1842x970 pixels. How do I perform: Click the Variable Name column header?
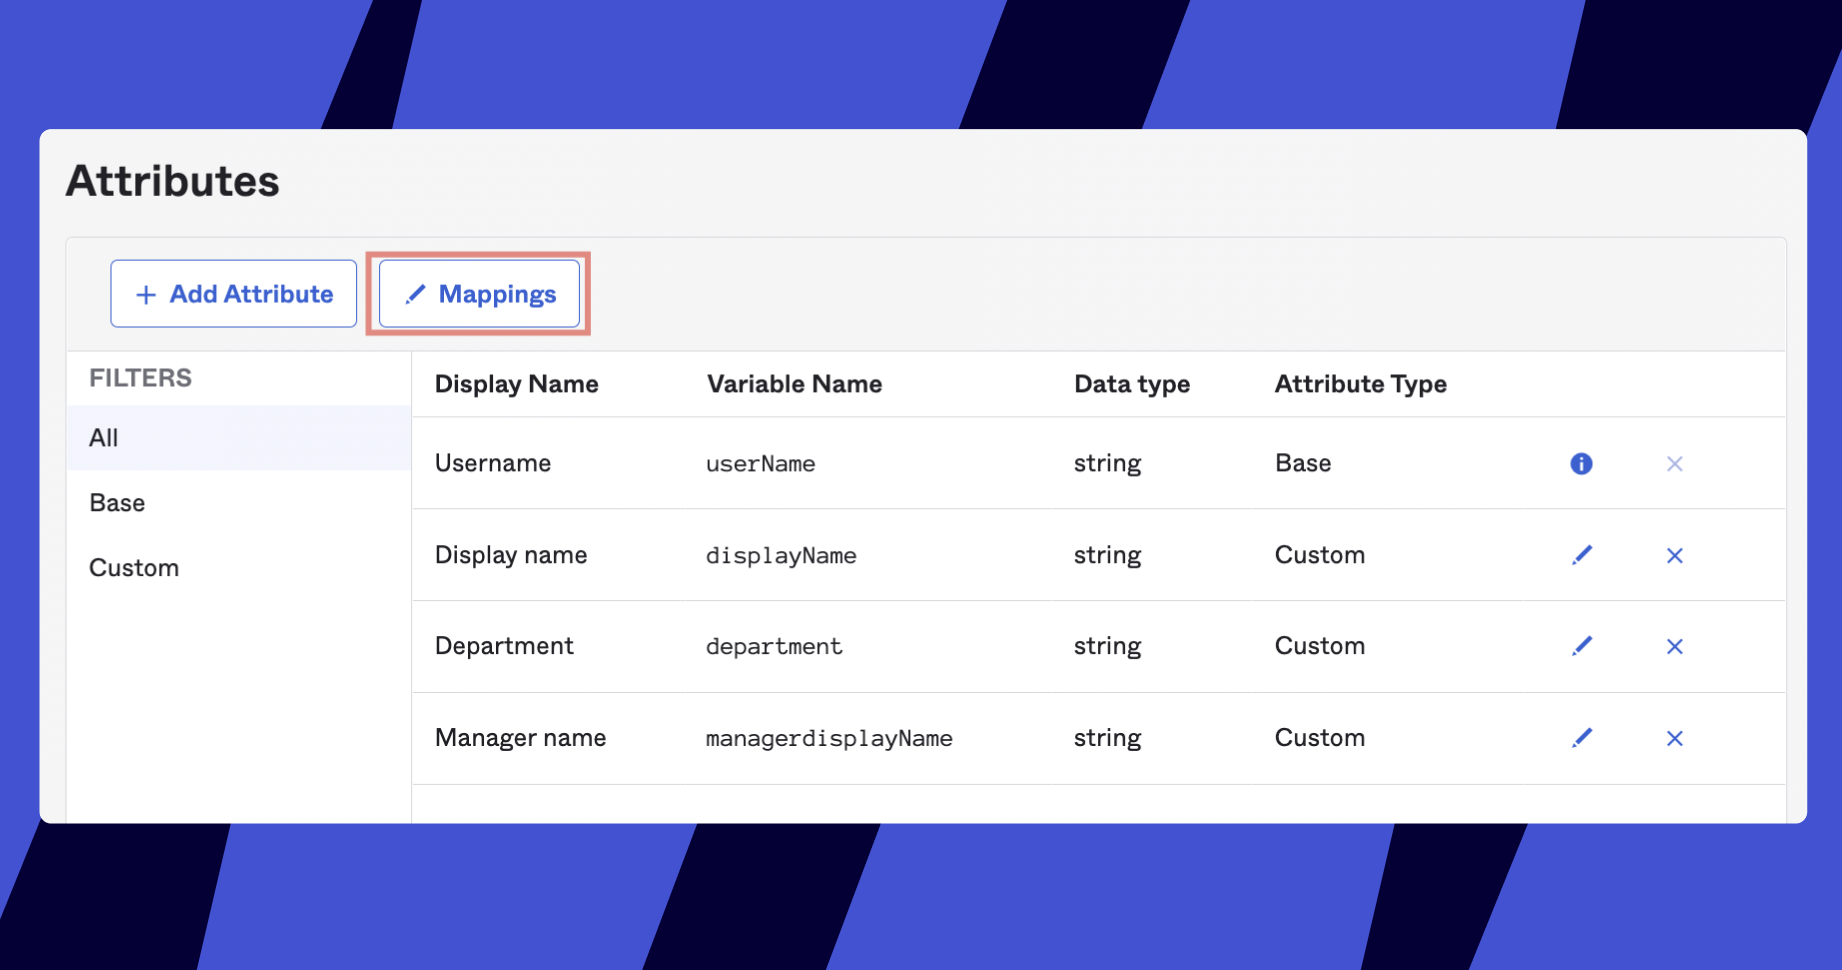pyautogui.click(x=794, y=384)
